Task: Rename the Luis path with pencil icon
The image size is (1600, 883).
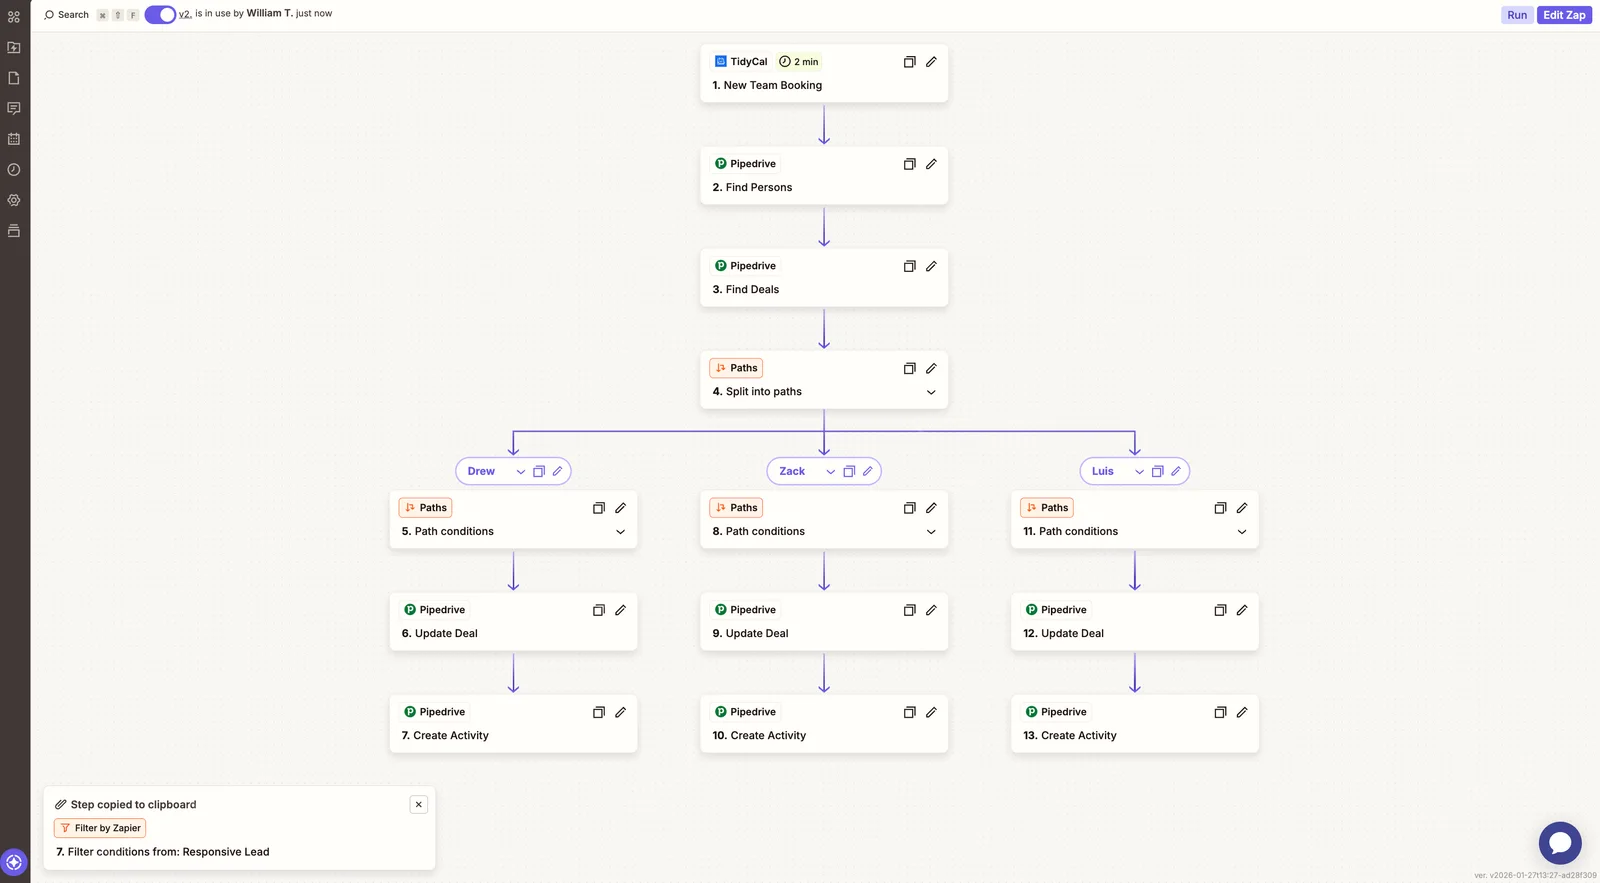Action: pyautogui.click(x=1176, y=471)
